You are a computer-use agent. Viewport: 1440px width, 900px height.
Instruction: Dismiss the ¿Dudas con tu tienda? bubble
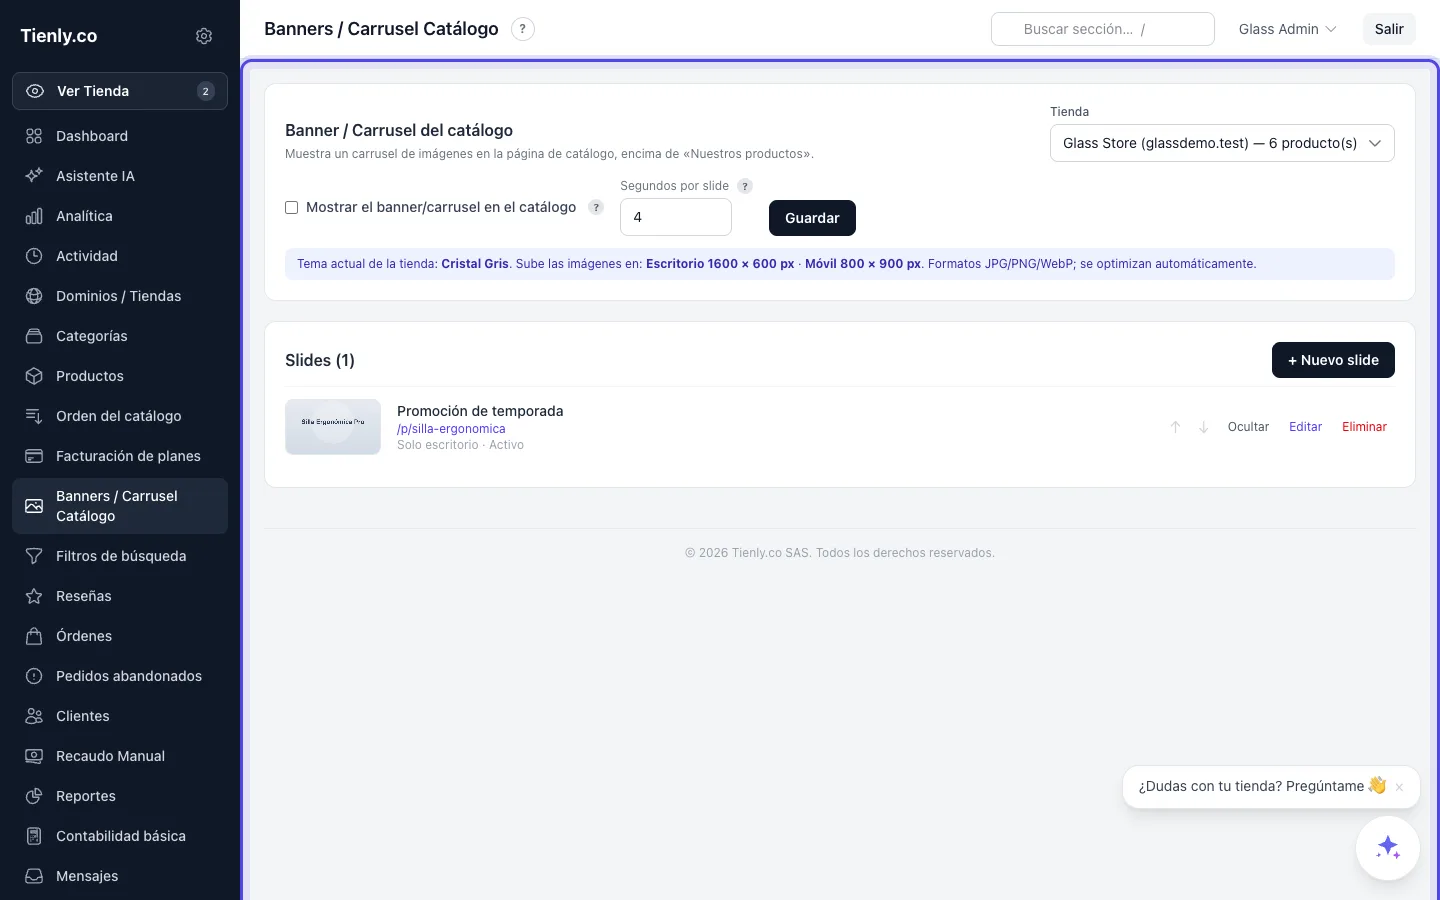pyautogui.click(x=1400, y=787)
